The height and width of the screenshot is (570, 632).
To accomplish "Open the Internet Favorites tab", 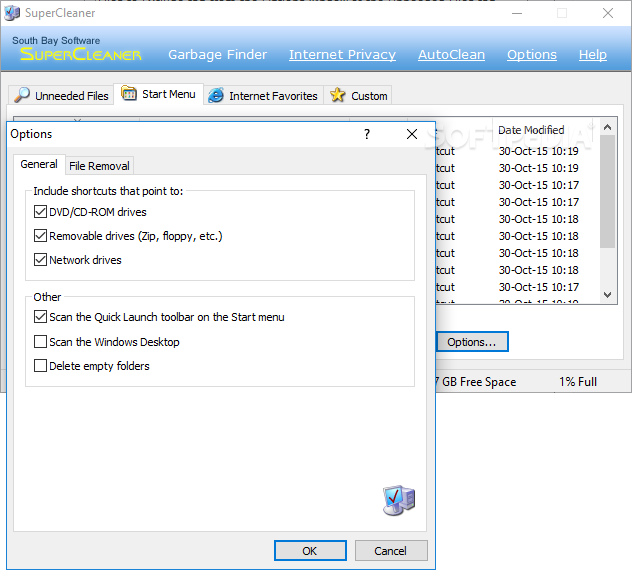I will (x=263, y=96).
